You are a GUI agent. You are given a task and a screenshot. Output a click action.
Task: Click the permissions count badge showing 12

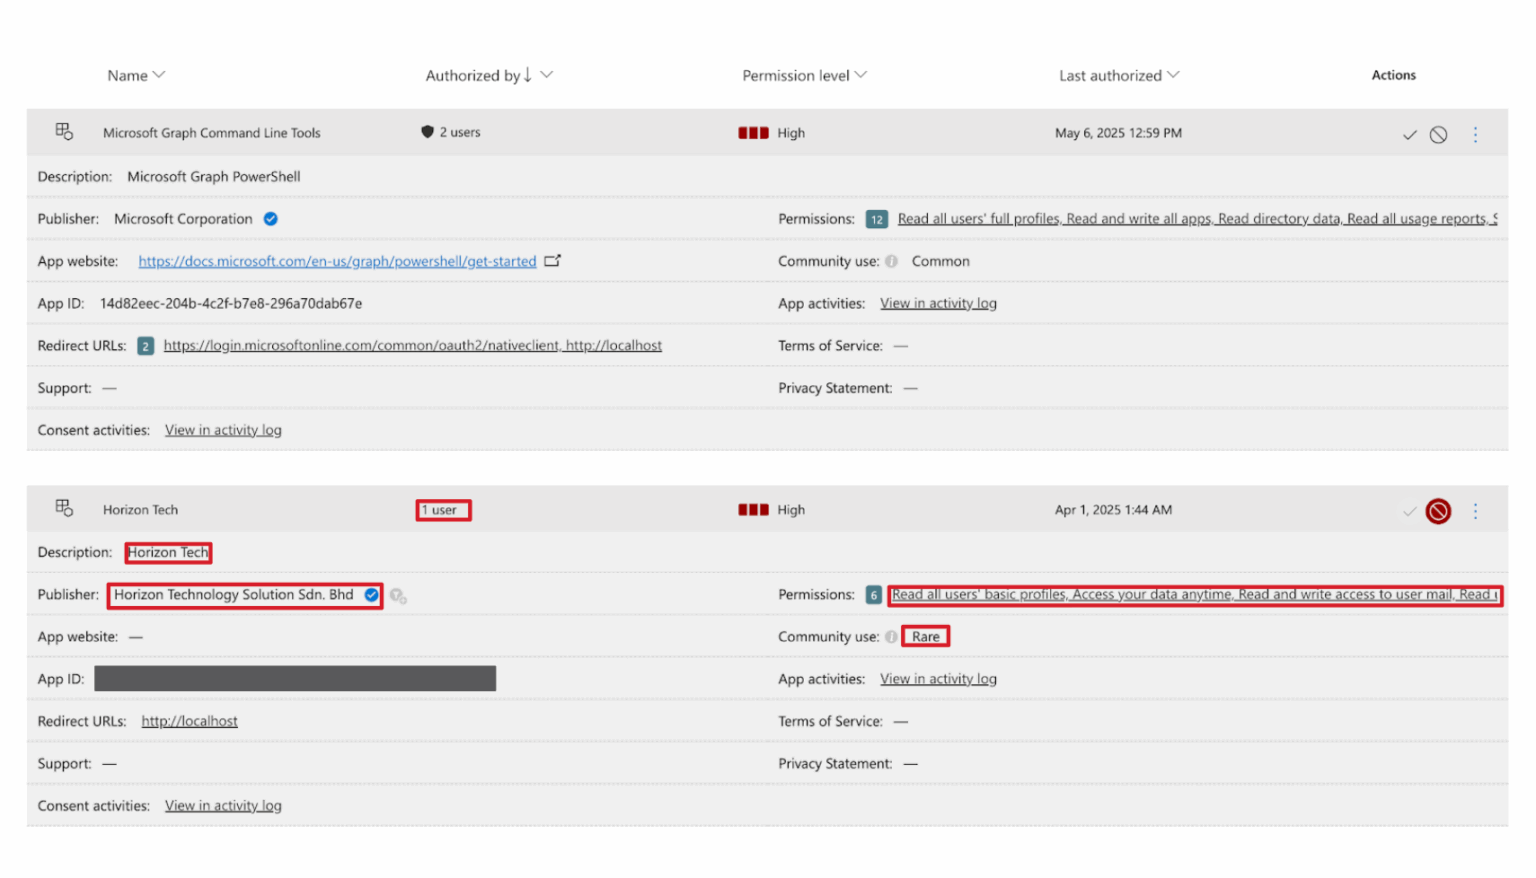click(876, 218)
